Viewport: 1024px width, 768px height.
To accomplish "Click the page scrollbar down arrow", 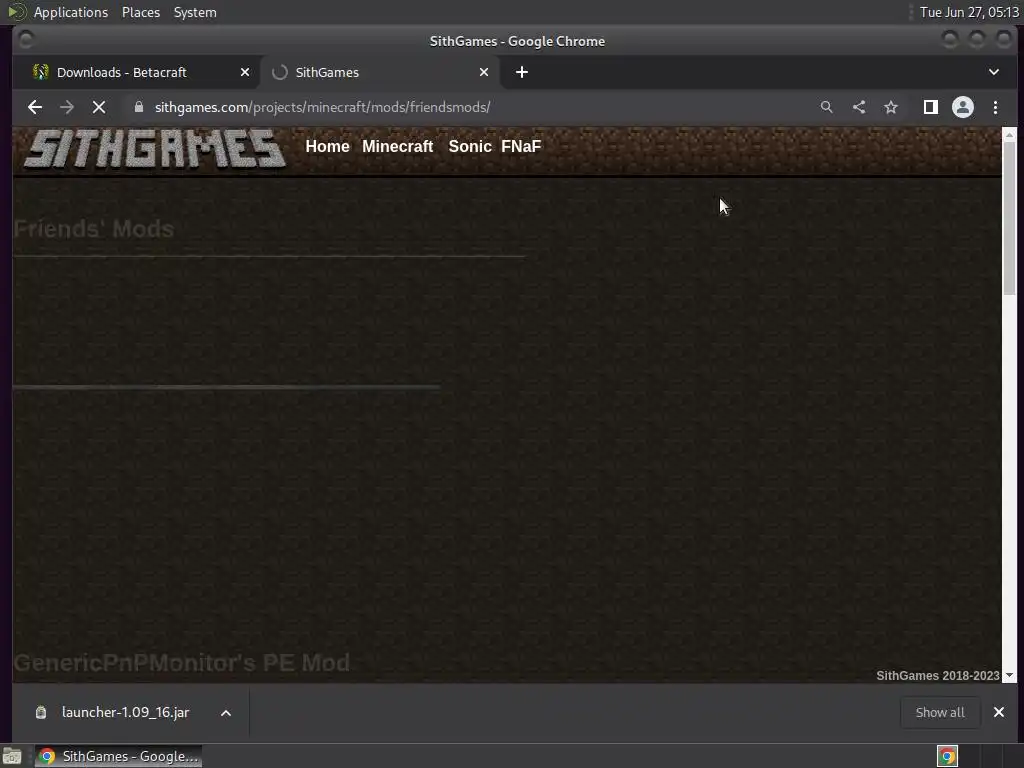I will [1009, 676].
